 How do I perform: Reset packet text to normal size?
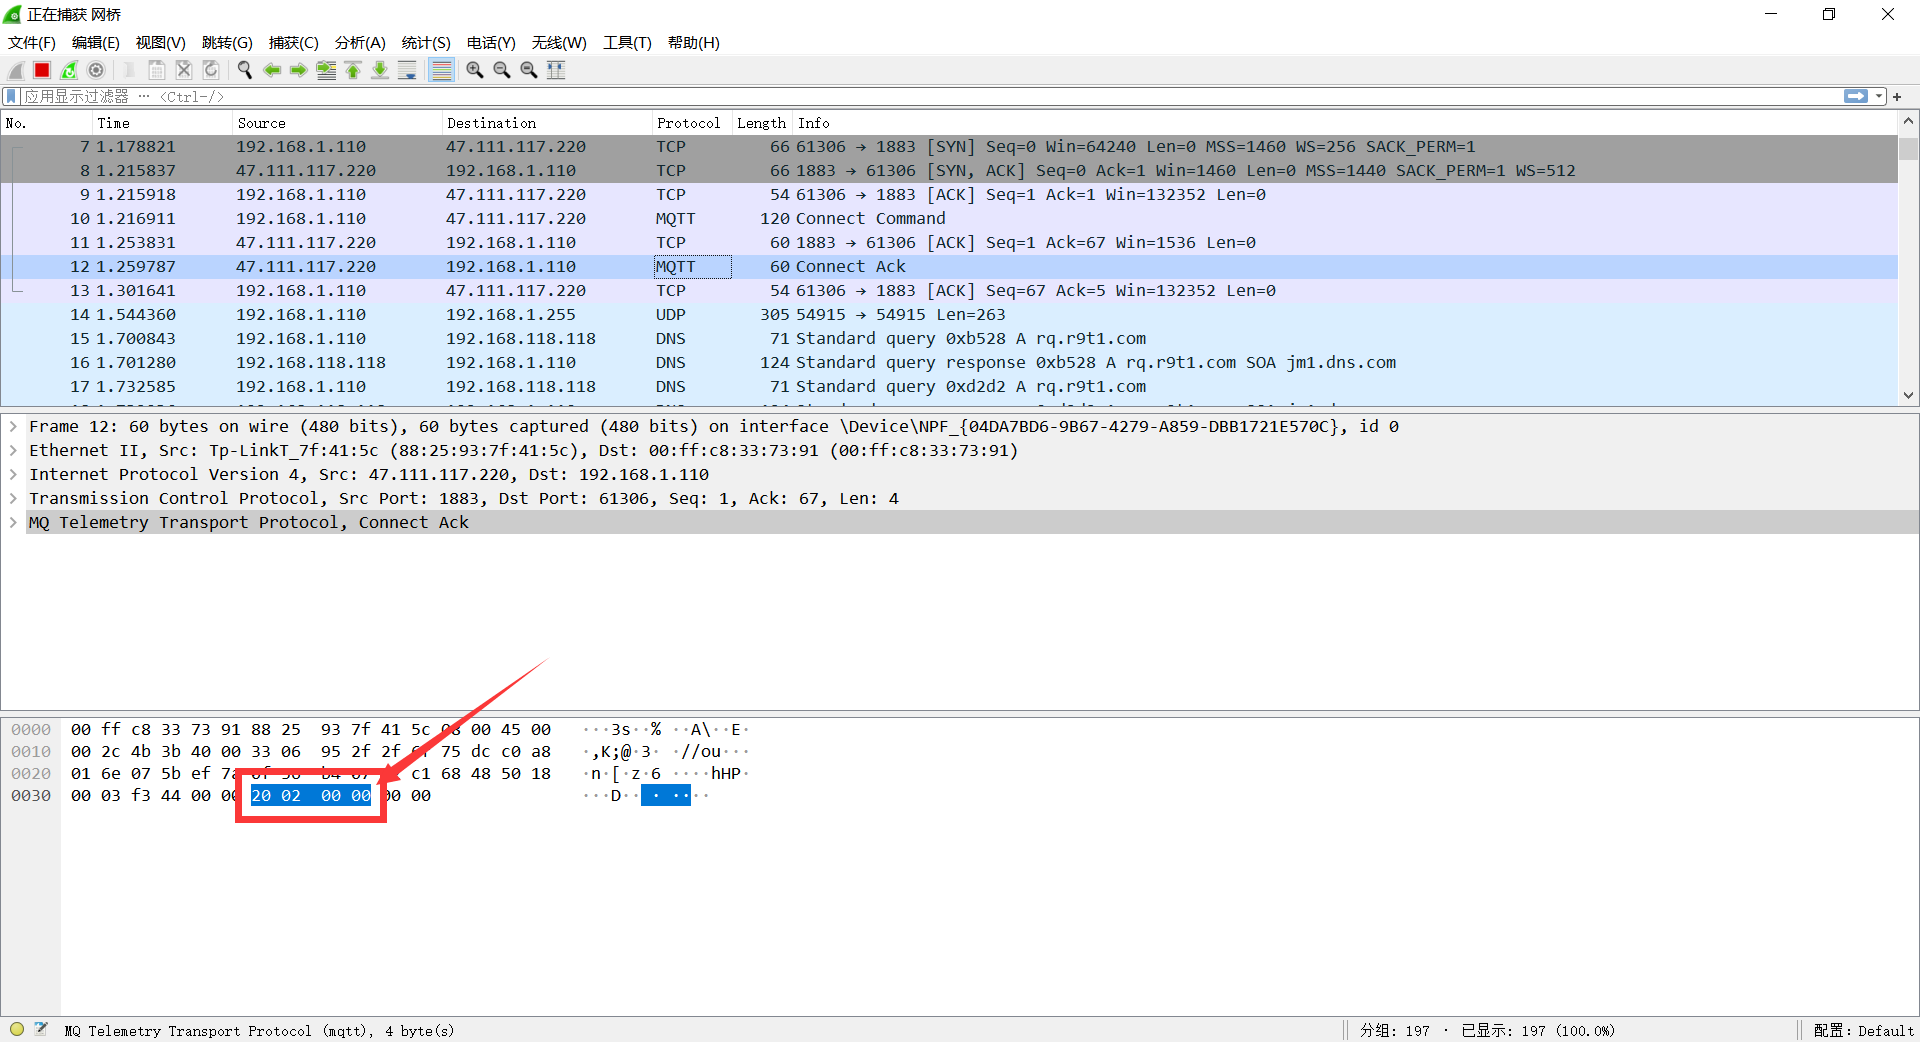point(529,70)
